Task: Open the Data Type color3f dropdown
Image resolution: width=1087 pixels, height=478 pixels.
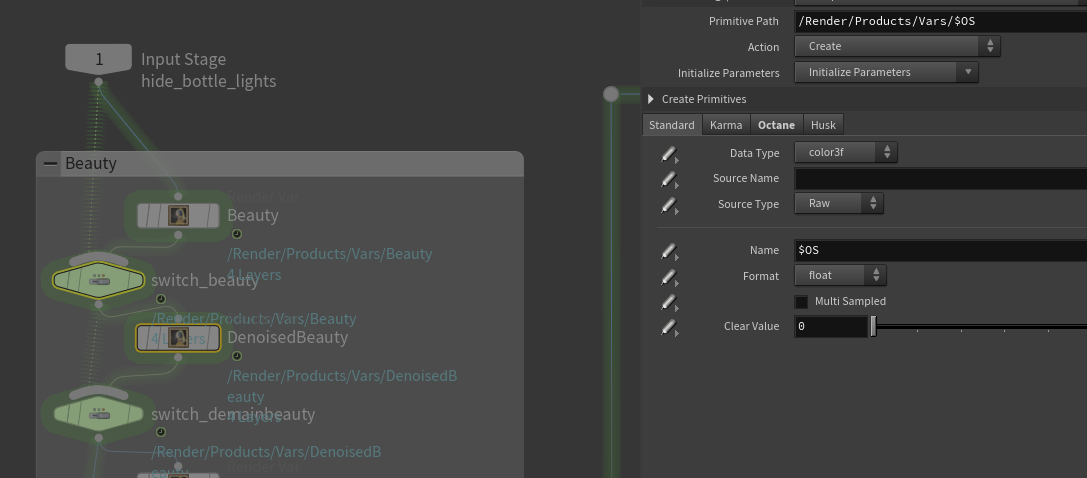Action: pos(846,153)
